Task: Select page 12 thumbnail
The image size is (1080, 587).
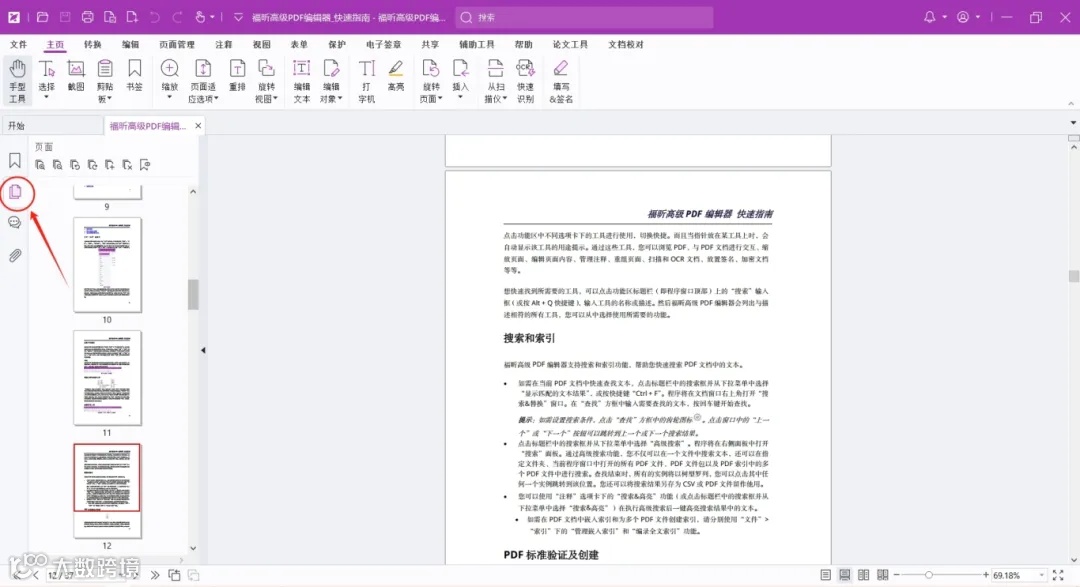Action: pyautogui.click(x=107, y=491)
